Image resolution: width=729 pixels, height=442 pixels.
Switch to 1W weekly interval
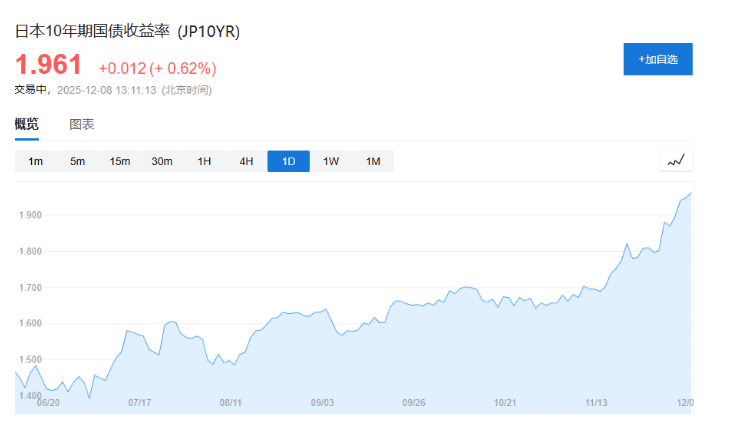[331, 161]
